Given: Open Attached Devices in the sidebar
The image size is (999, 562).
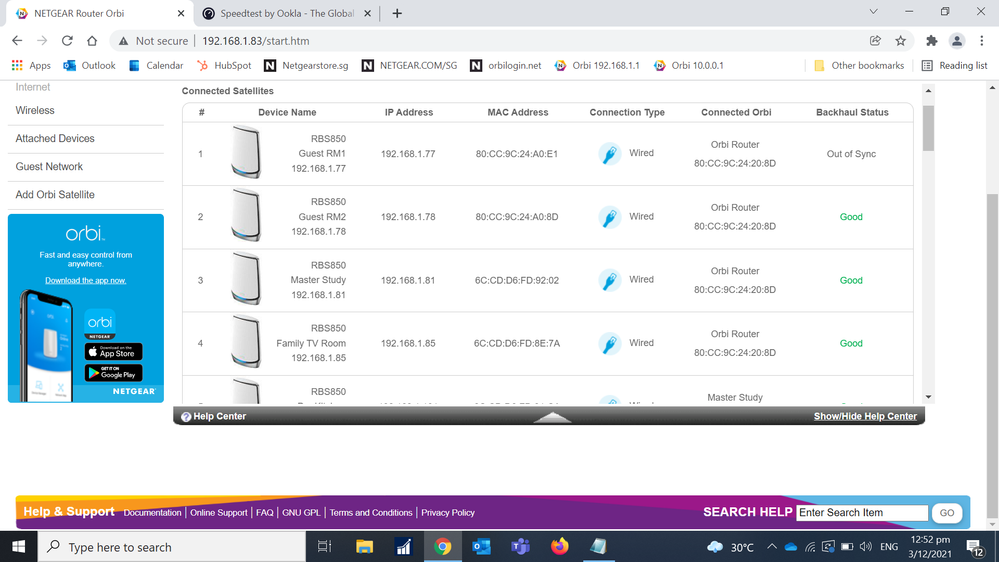Looking at the screenshot, I should point(55,139).
